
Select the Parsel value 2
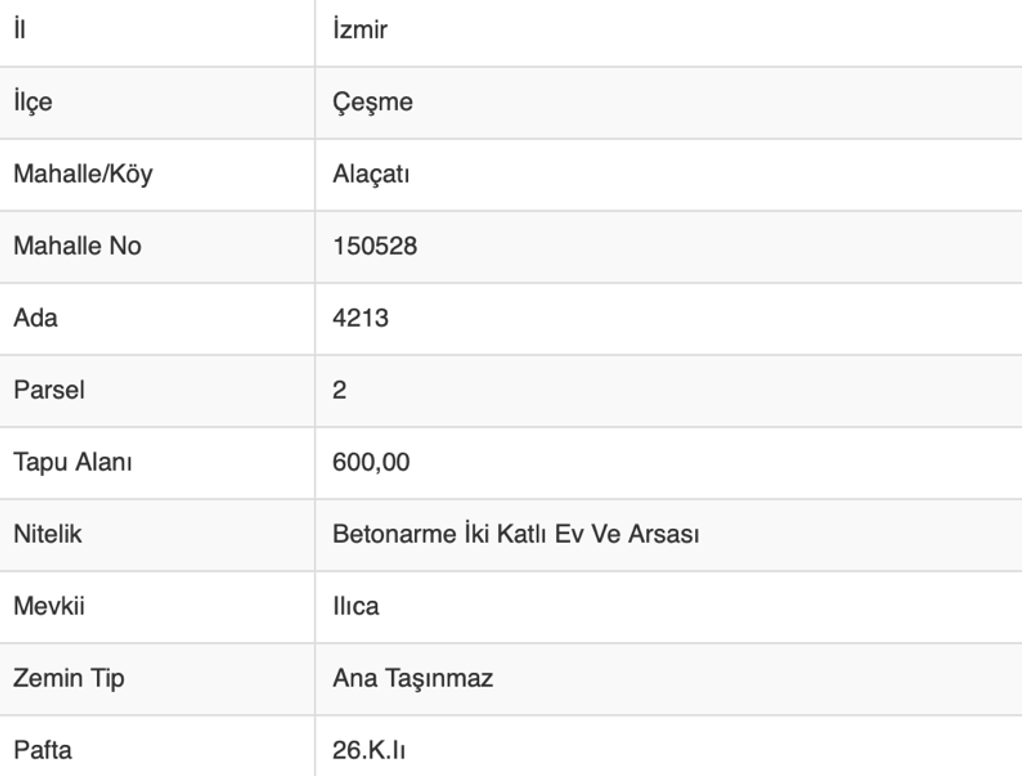(x=340, y=390)
